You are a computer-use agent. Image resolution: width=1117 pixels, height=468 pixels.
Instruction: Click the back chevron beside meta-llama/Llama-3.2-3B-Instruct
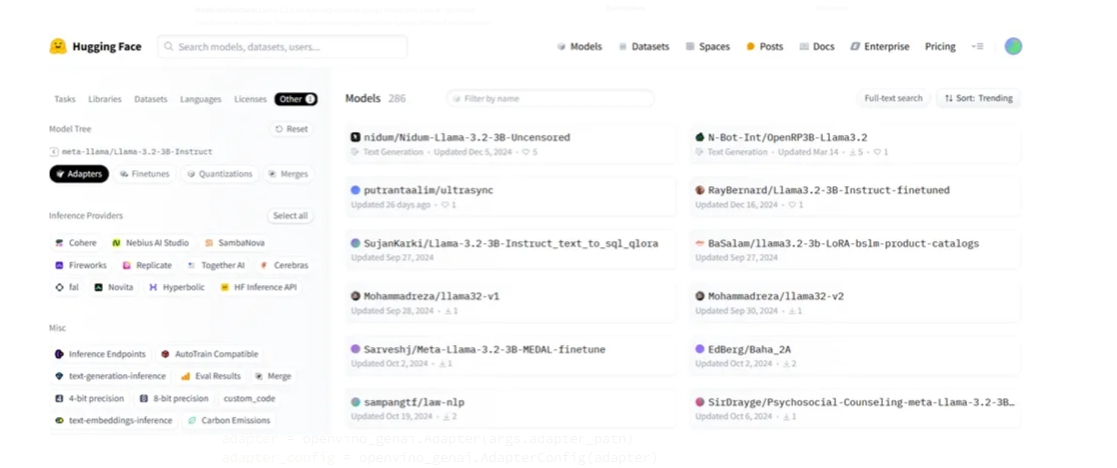[53, 152]
